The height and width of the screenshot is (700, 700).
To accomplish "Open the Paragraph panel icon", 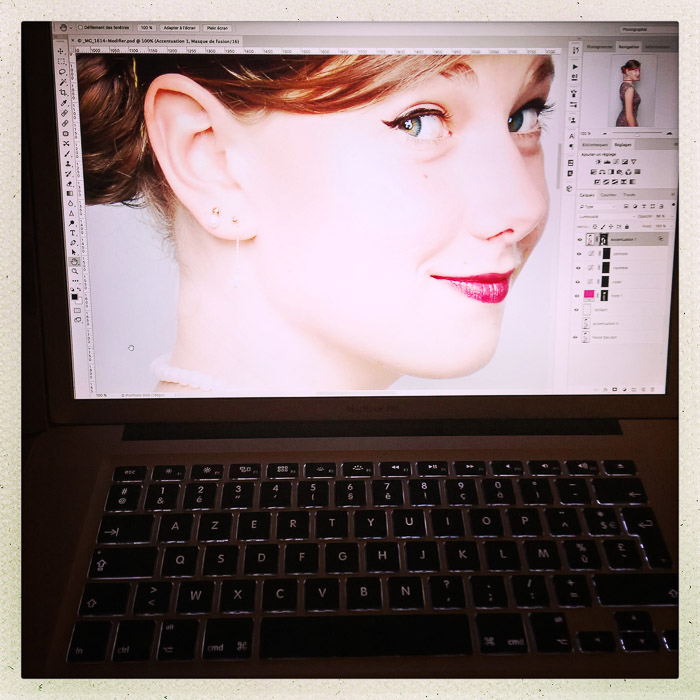I will [x=571, y=146].
